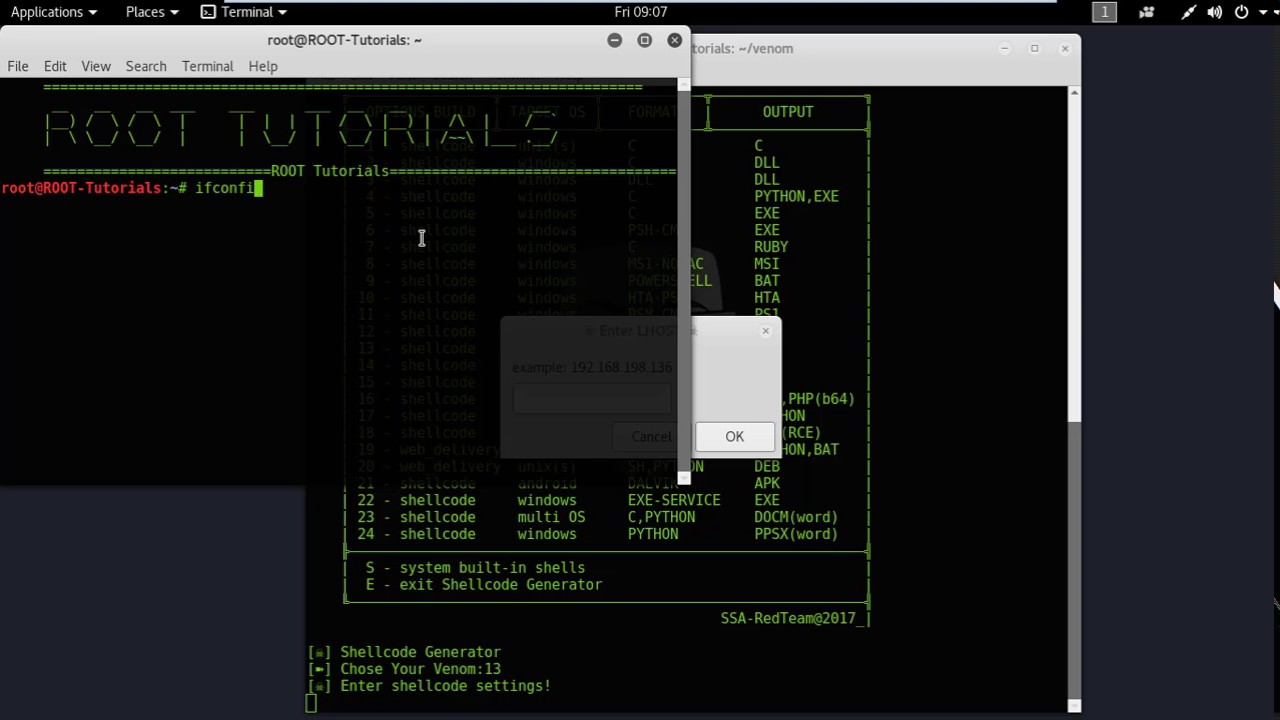Viewport: 1280px width, 720px height.
Task: Click the power icon in top panel
Action: coord(1241,12)
